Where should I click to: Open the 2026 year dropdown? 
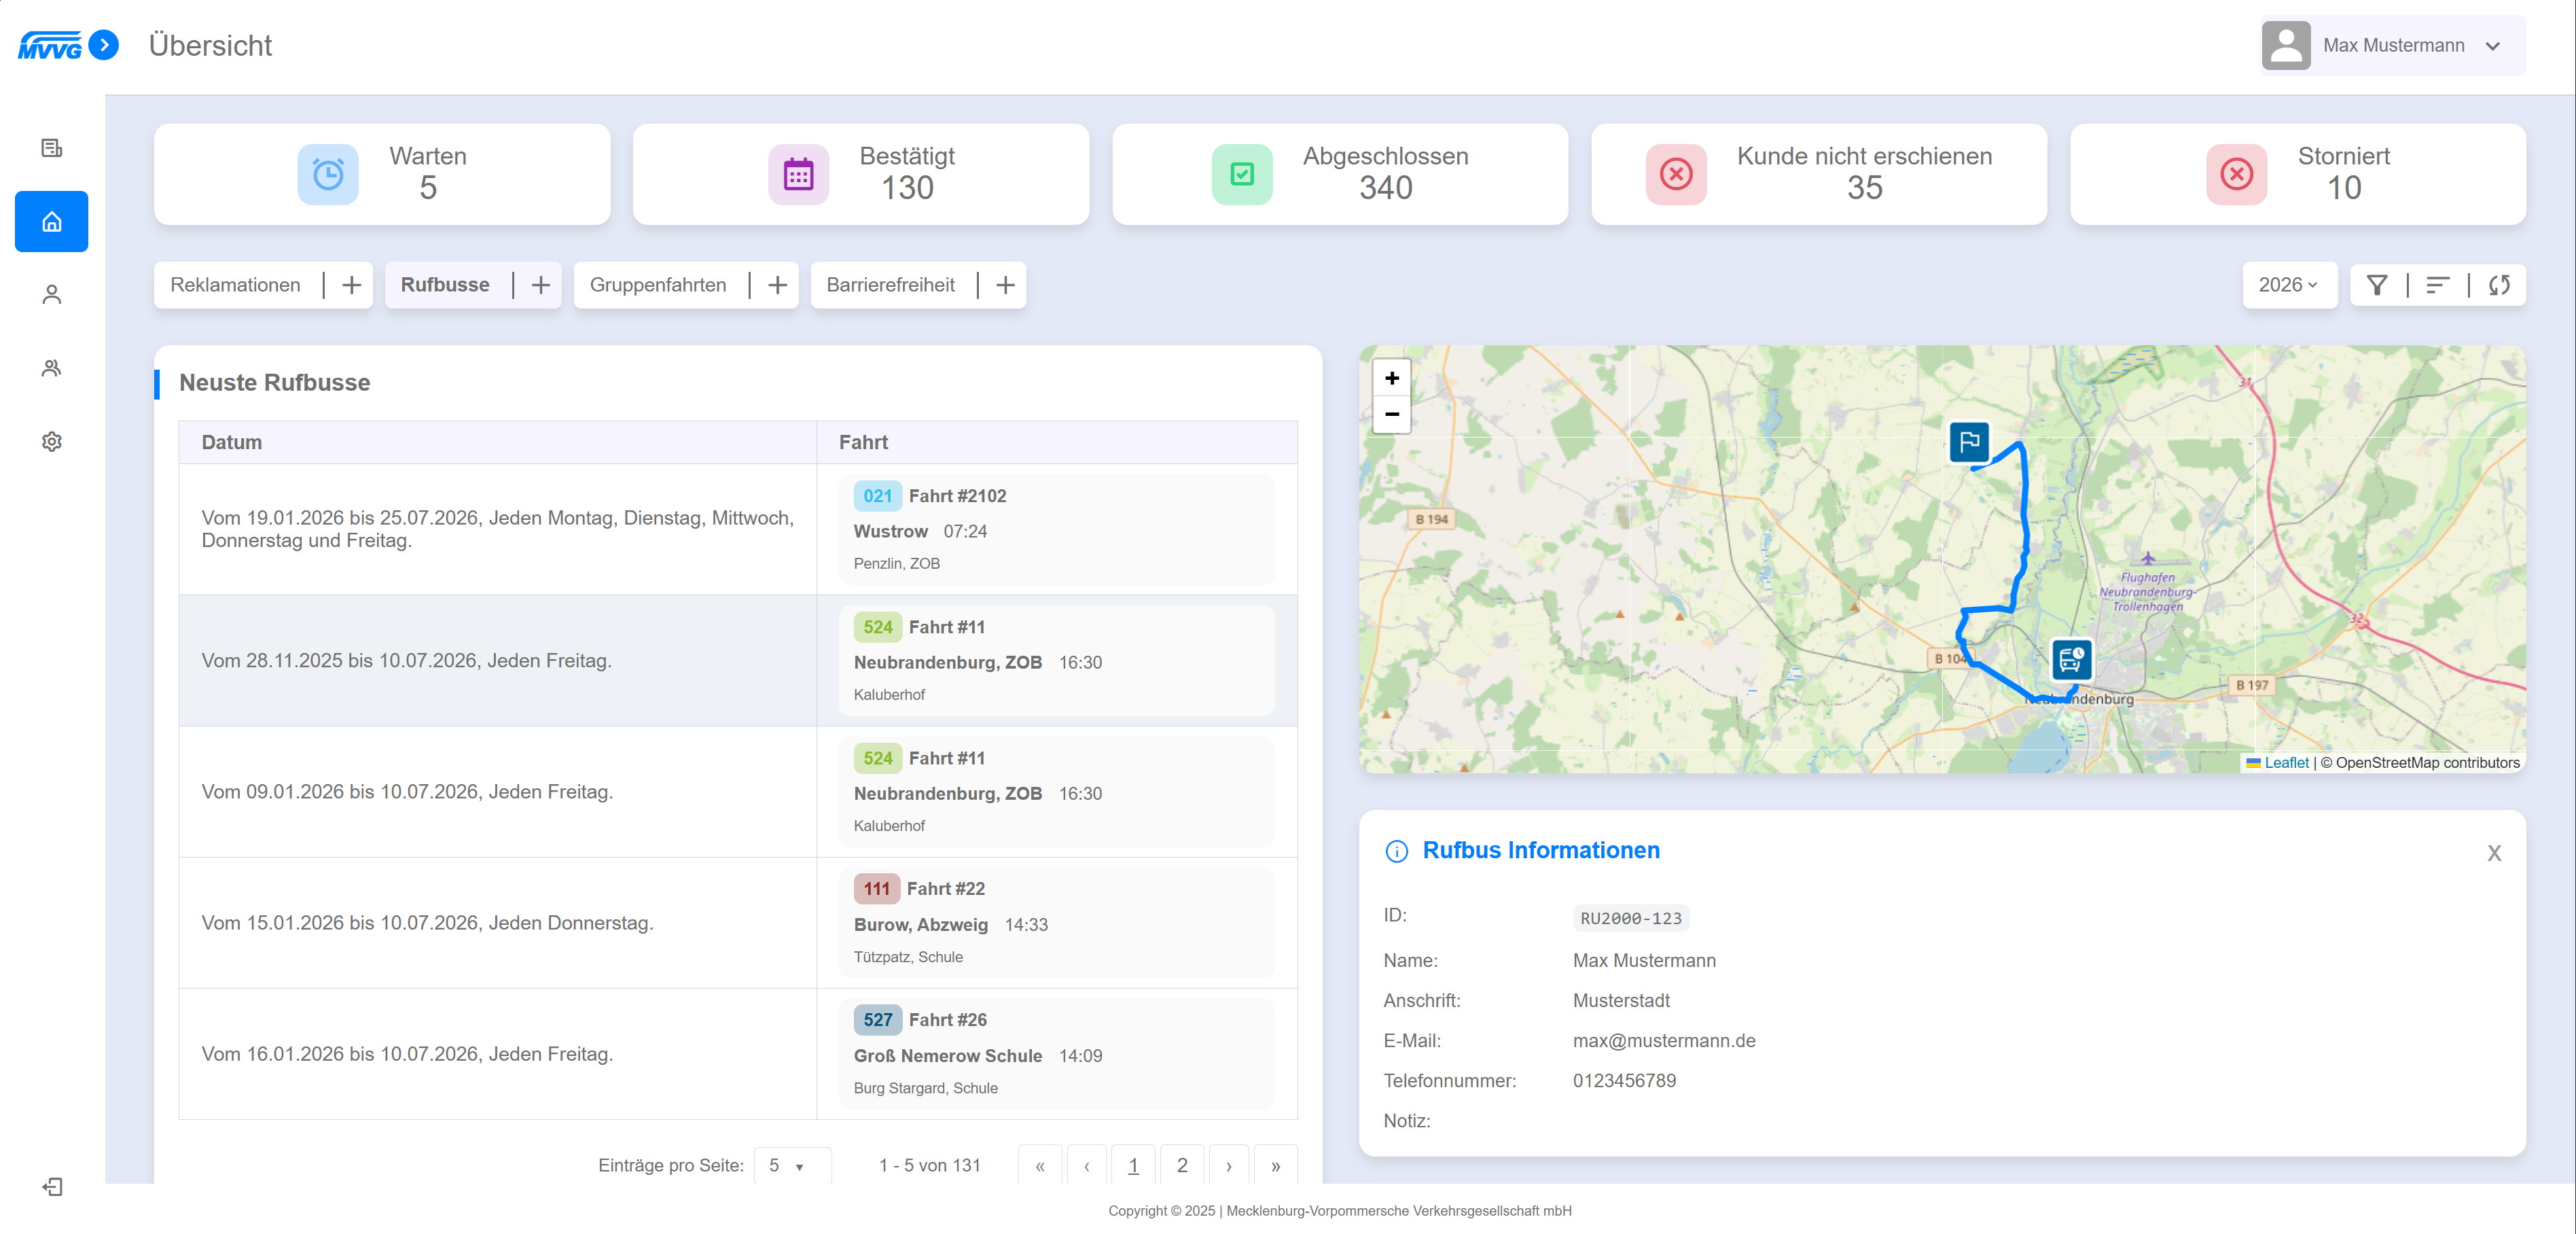(x=2288, y=285)
